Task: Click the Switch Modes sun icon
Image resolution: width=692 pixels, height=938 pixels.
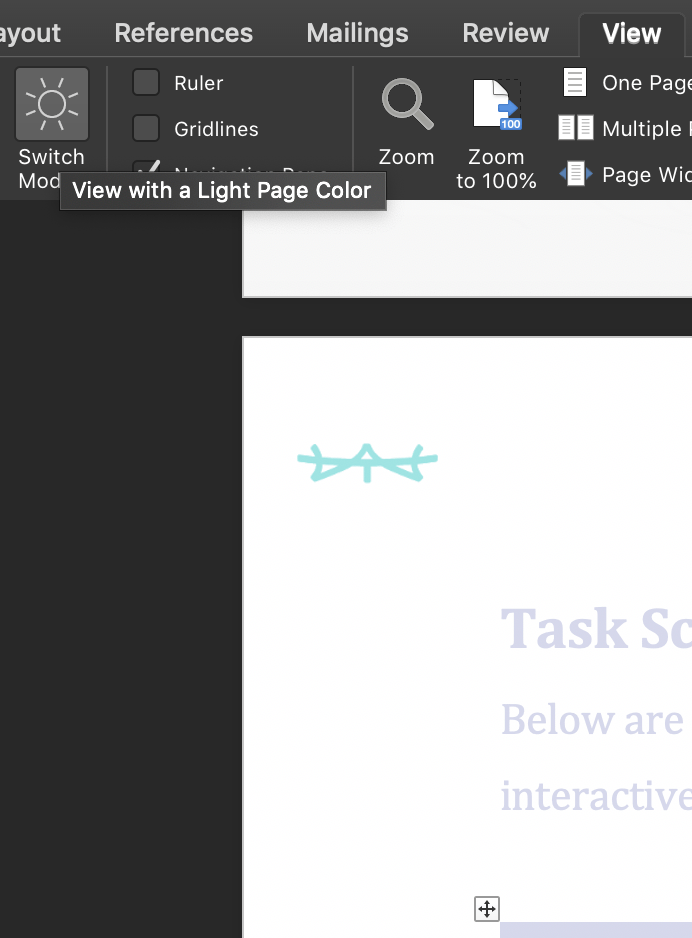Action: (x=52, y=104)
